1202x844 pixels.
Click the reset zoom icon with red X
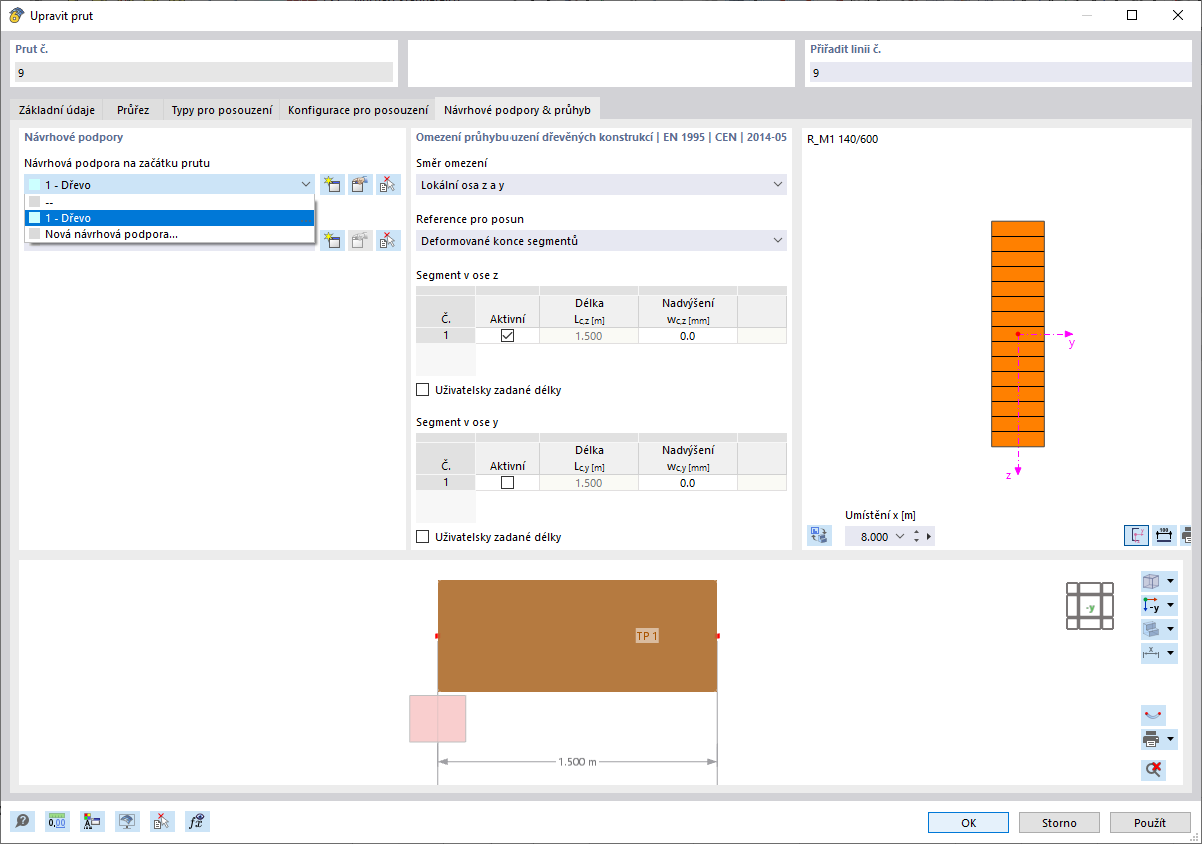click(1154, 769)
